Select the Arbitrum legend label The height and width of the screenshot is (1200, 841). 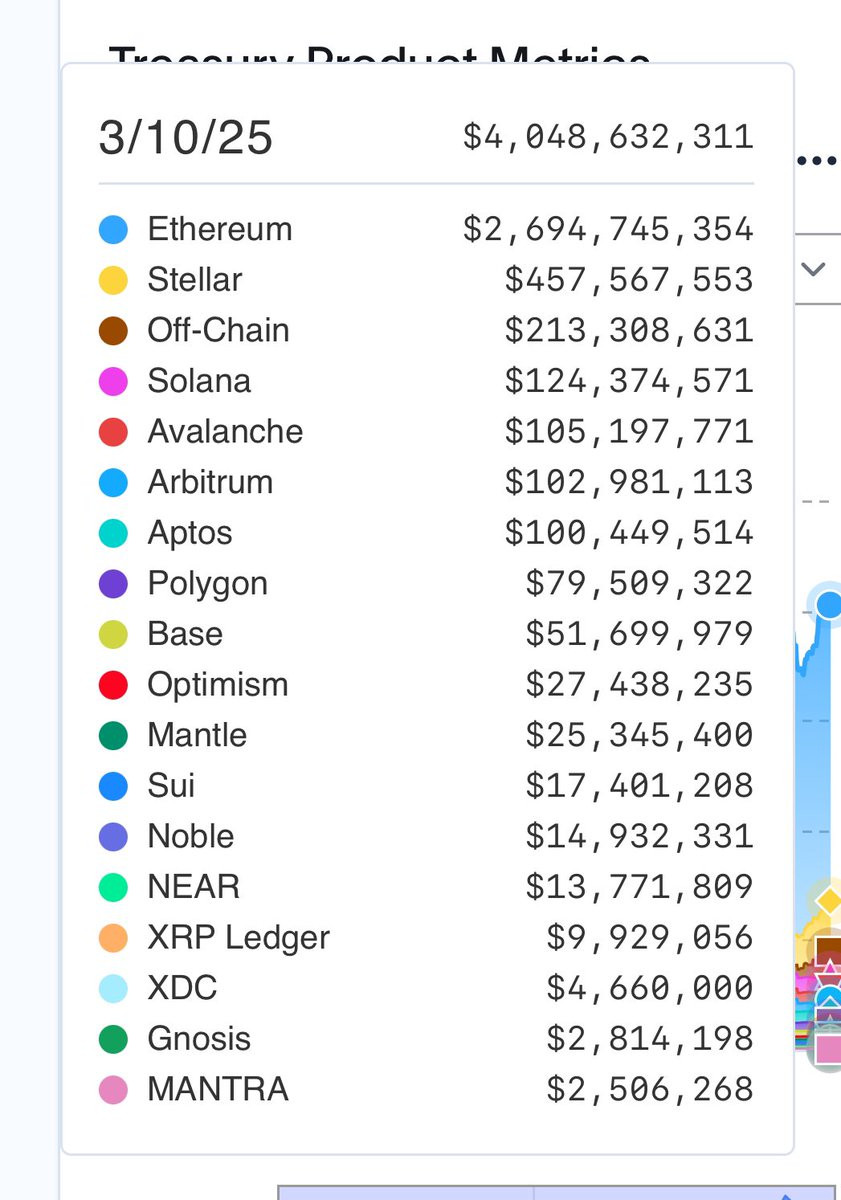210,482
